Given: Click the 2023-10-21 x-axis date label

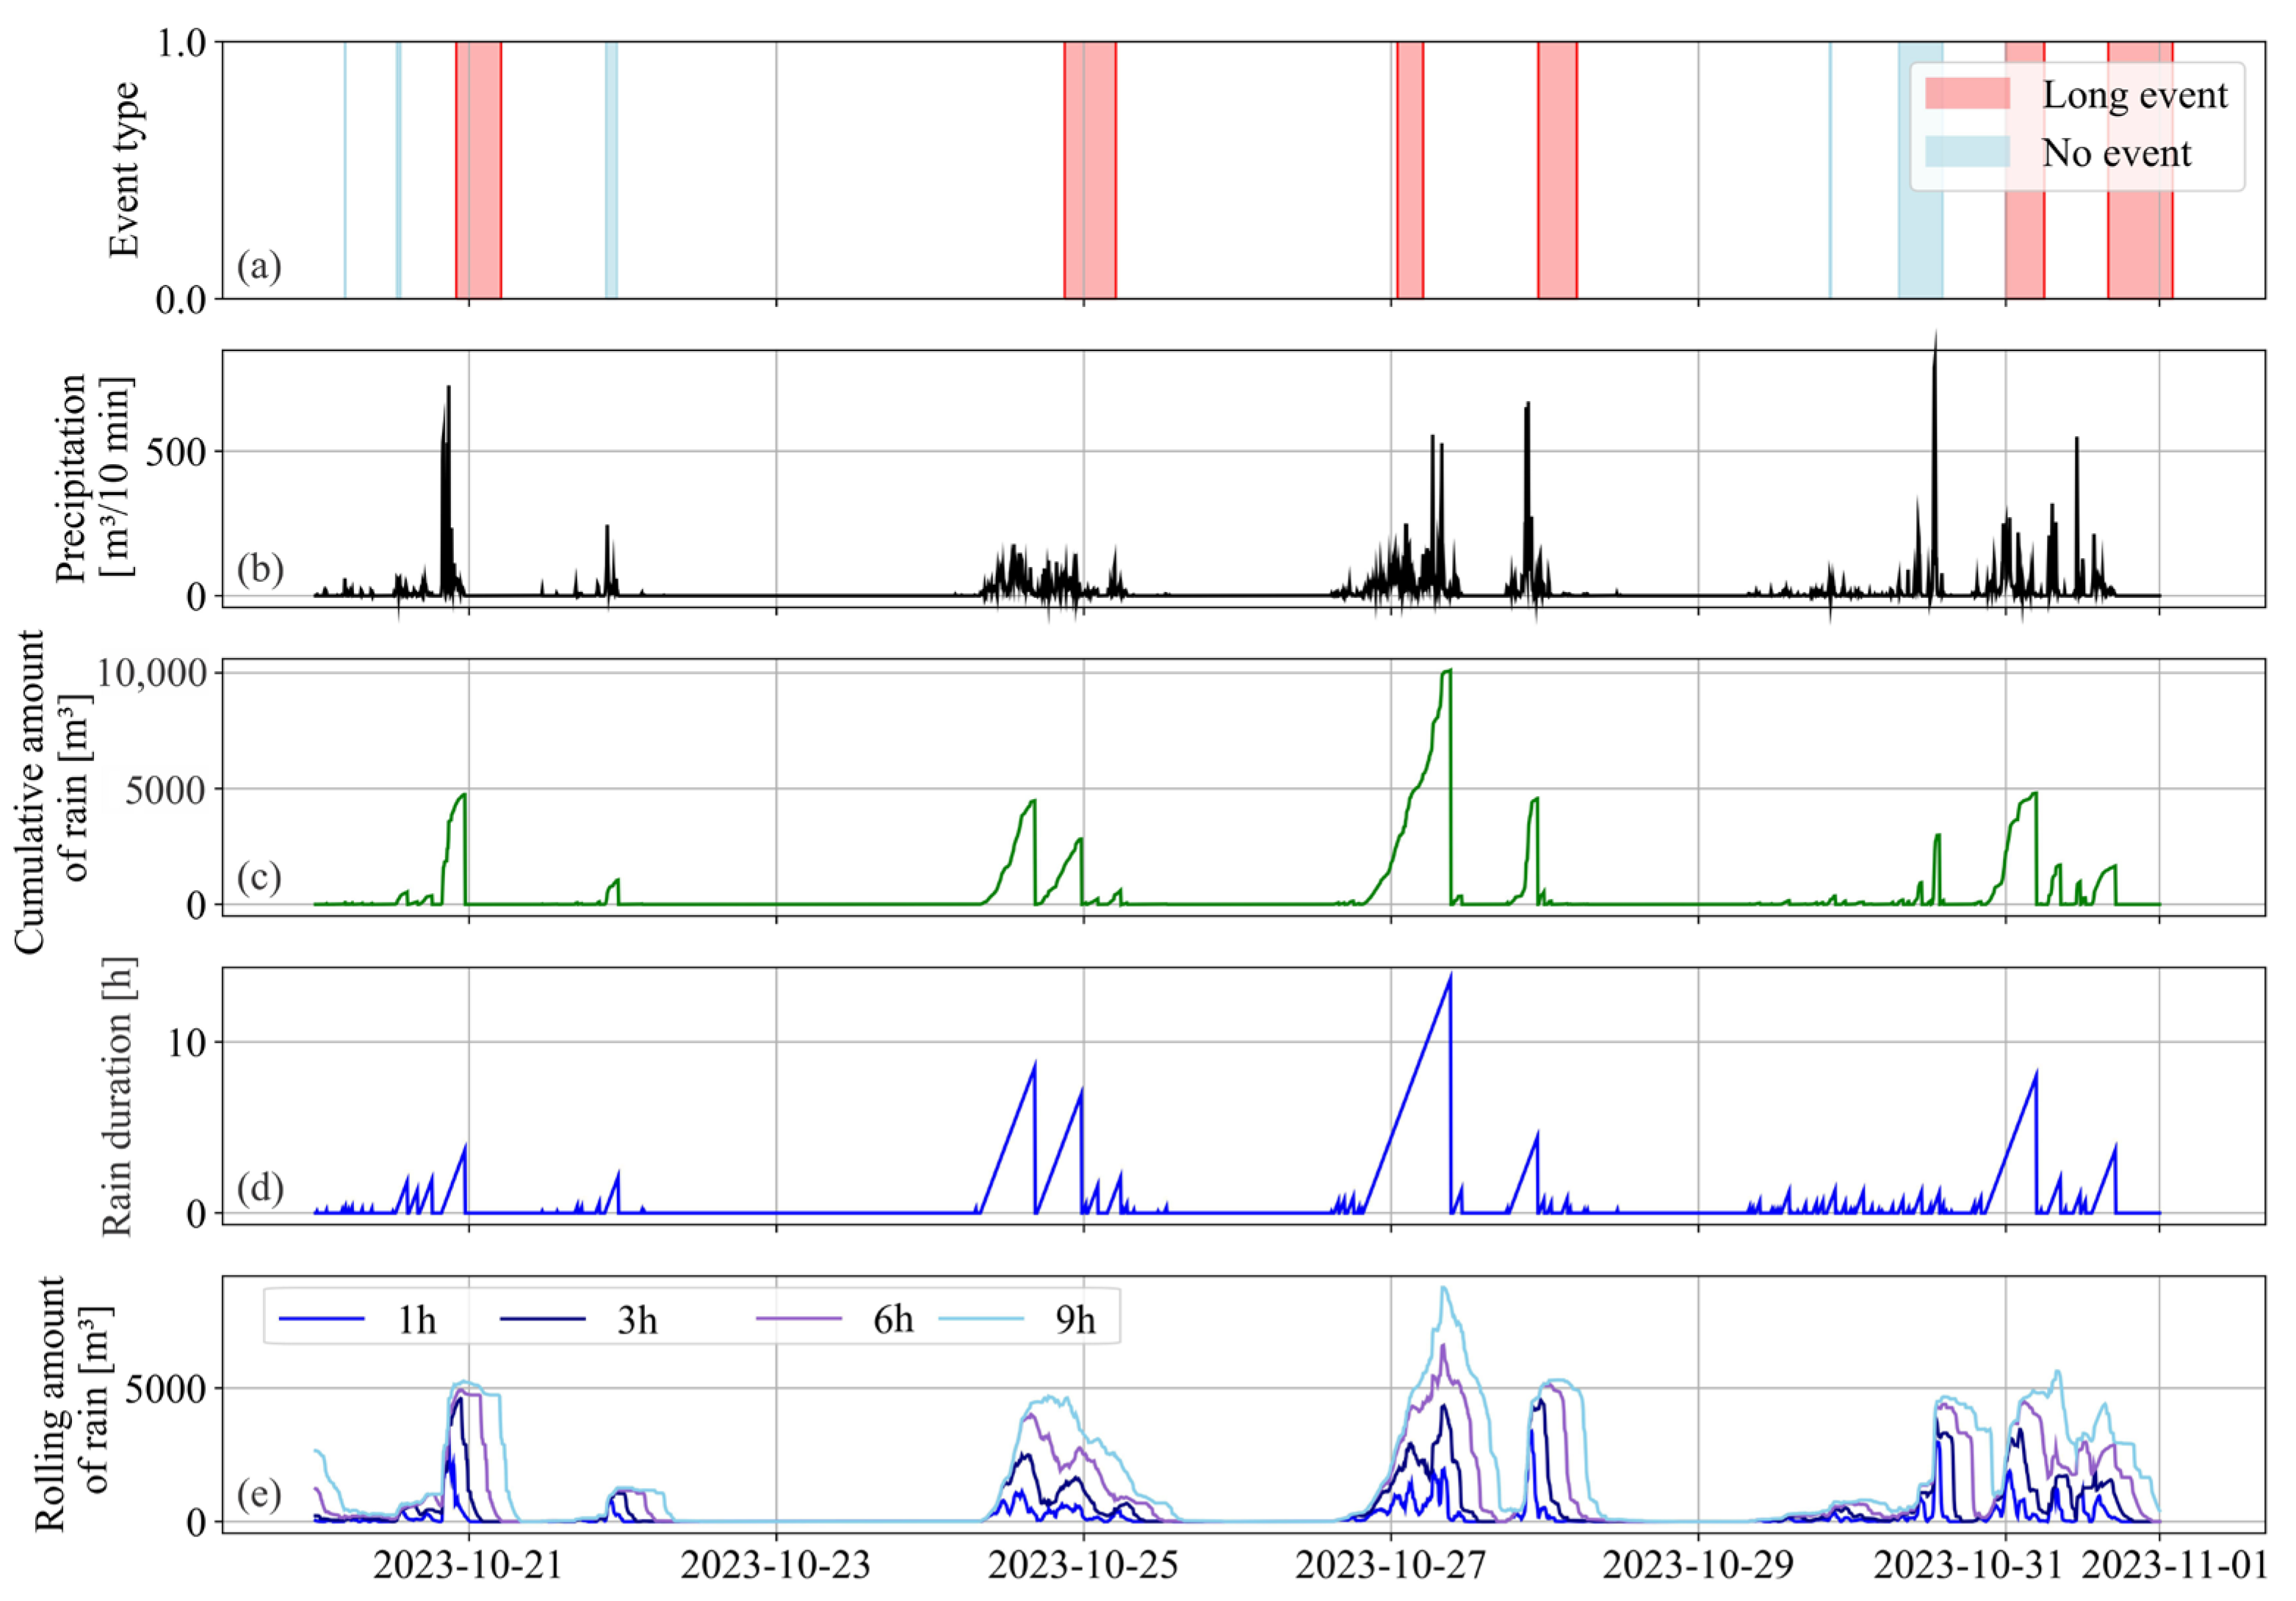Looking at the screenshot, I should (x=467, y=1565).
